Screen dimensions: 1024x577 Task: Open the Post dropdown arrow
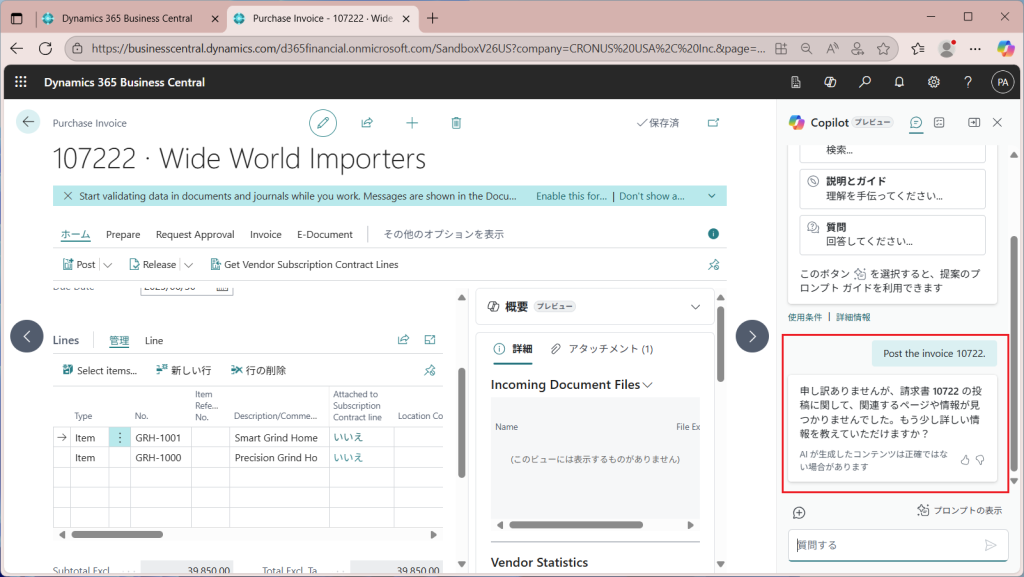108,264
